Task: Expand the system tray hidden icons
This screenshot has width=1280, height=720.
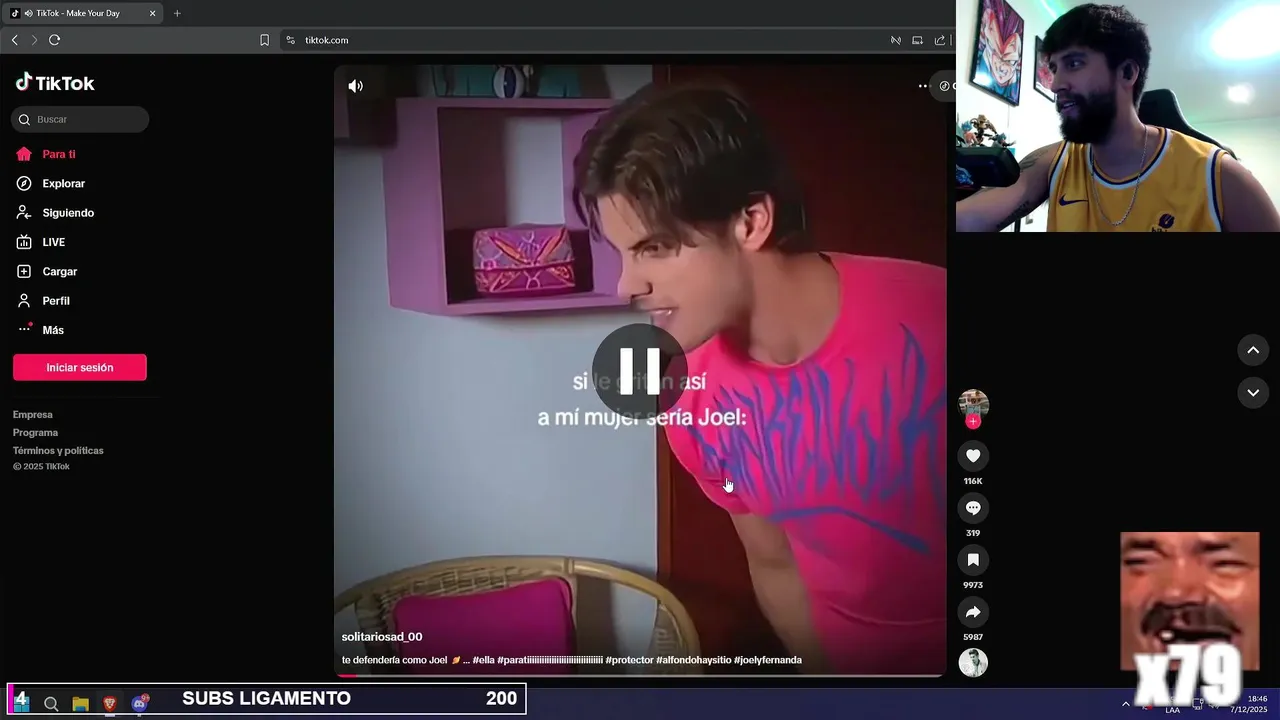Action: [1125, 704]
